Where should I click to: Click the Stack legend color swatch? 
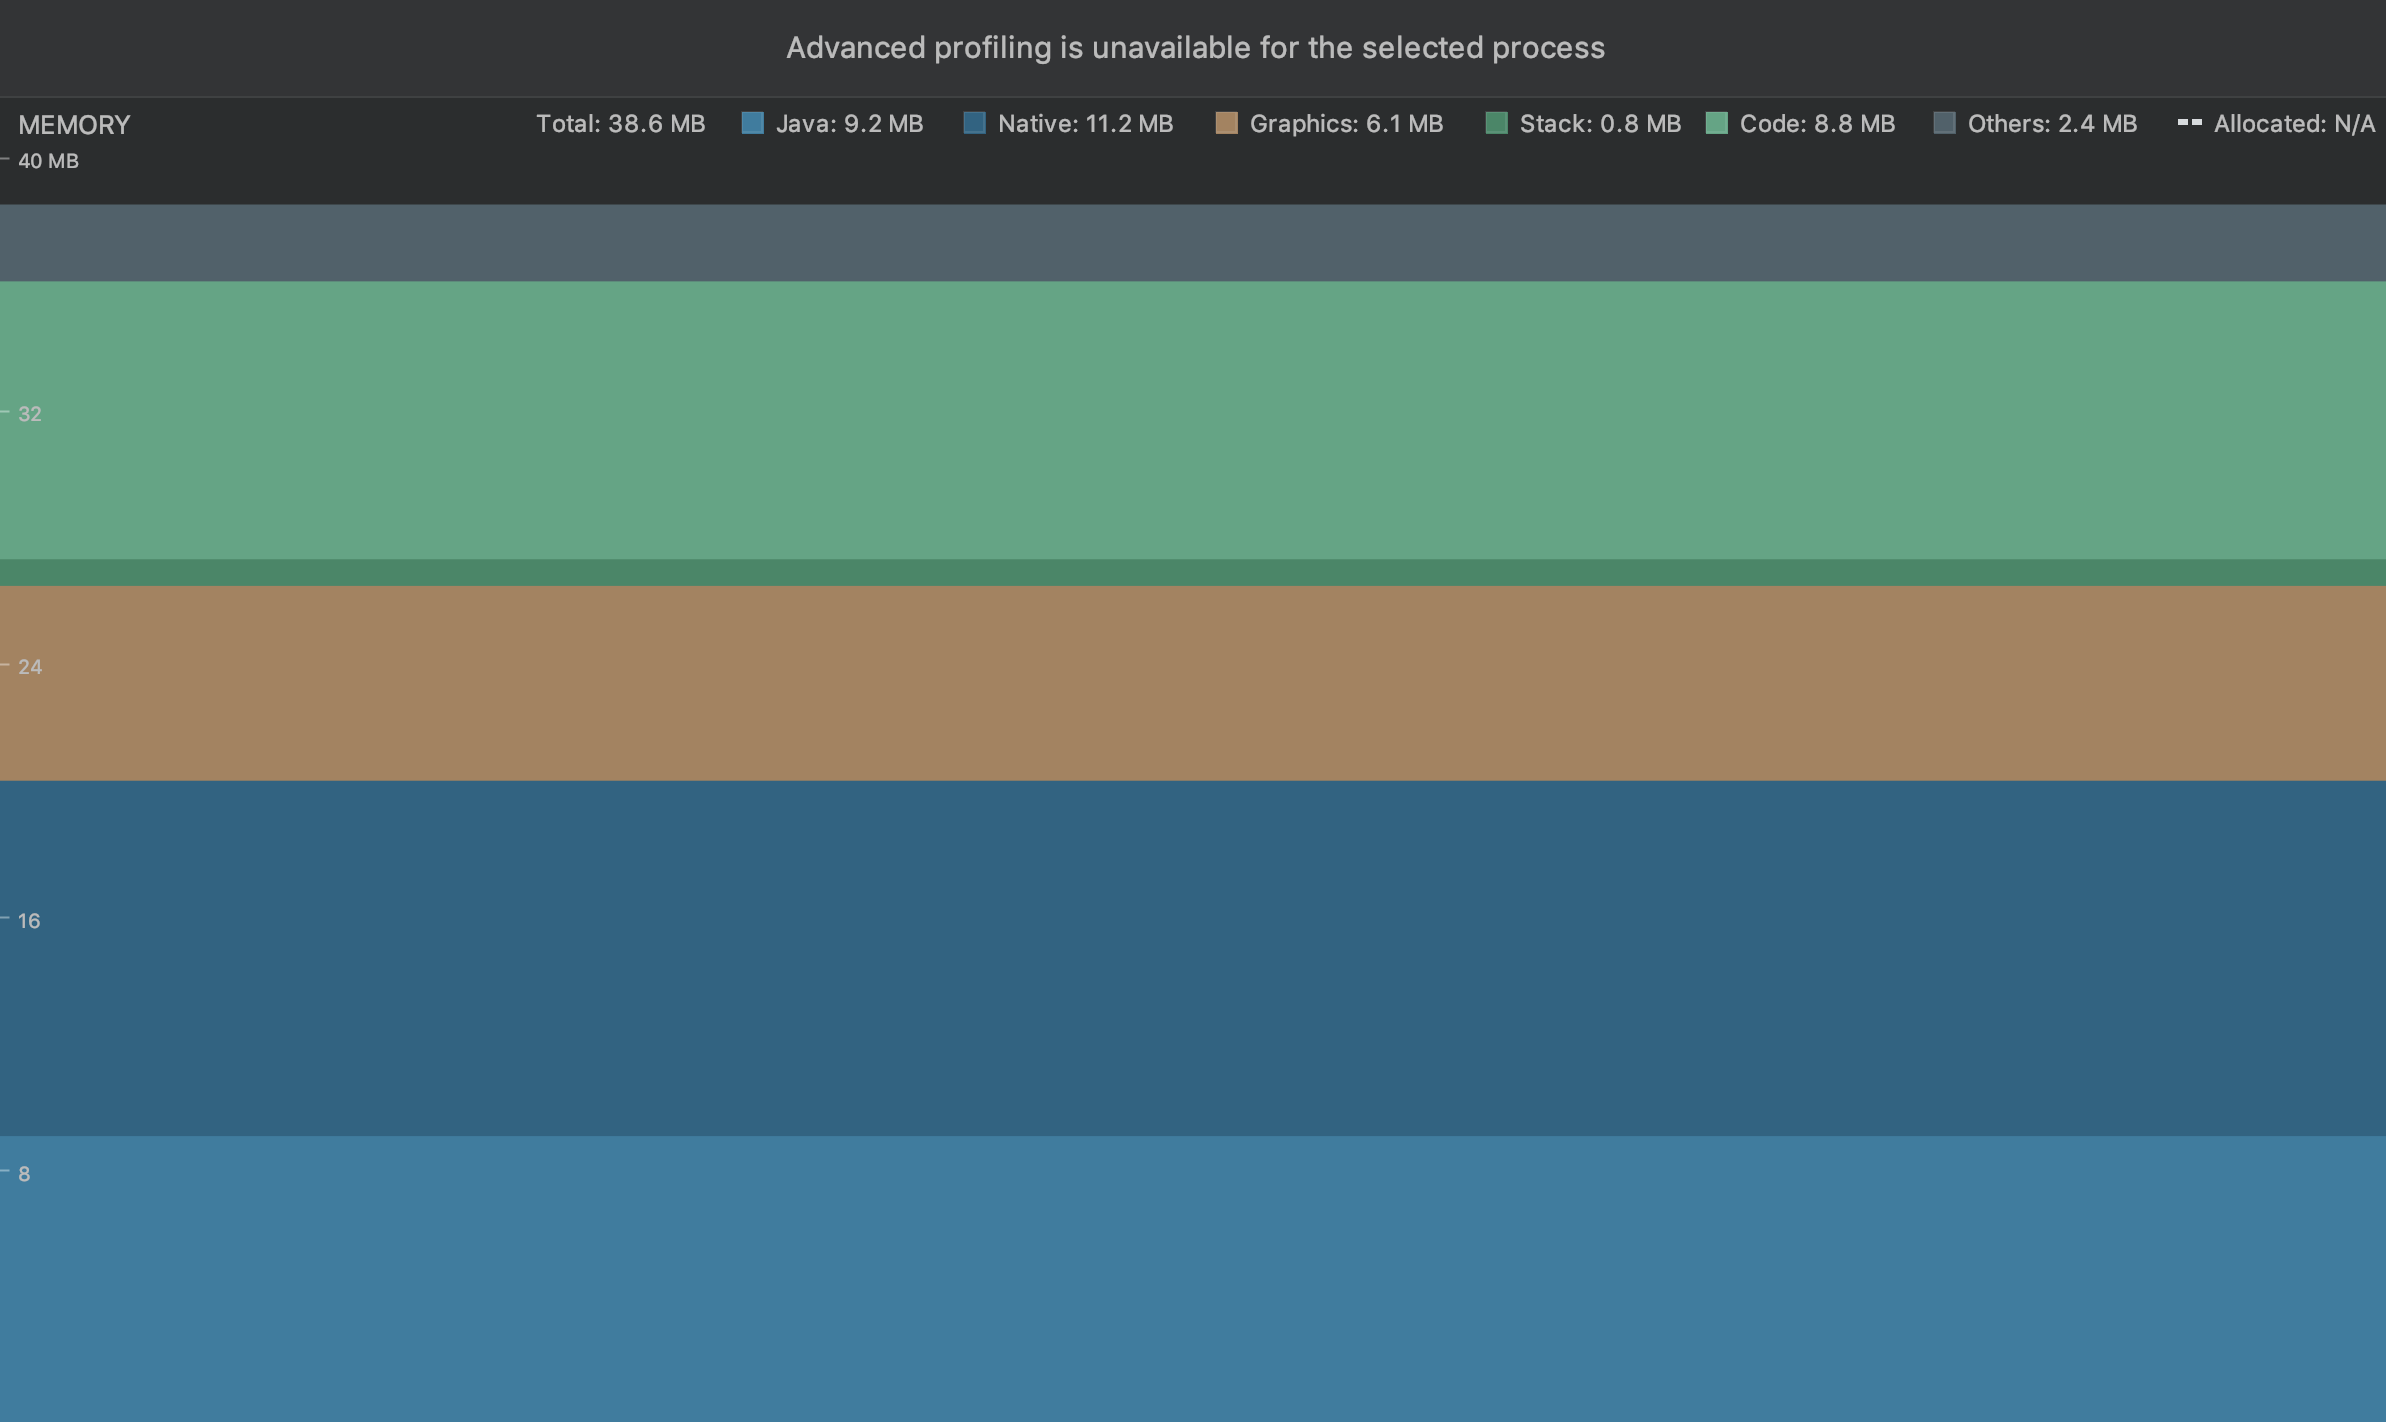[1496, 123]
